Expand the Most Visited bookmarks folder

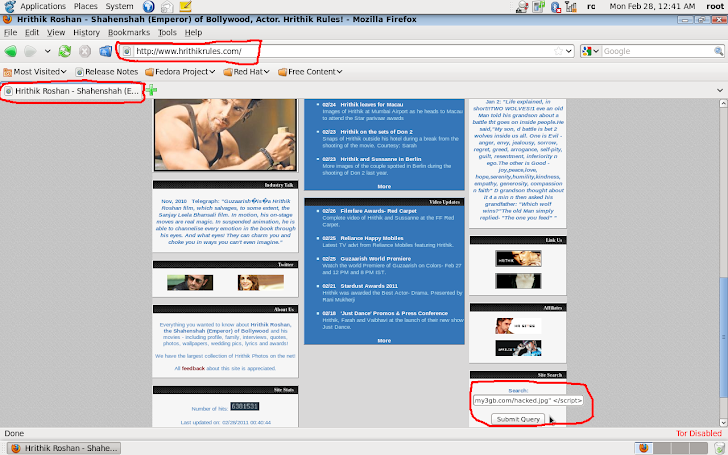pos(35,72)
